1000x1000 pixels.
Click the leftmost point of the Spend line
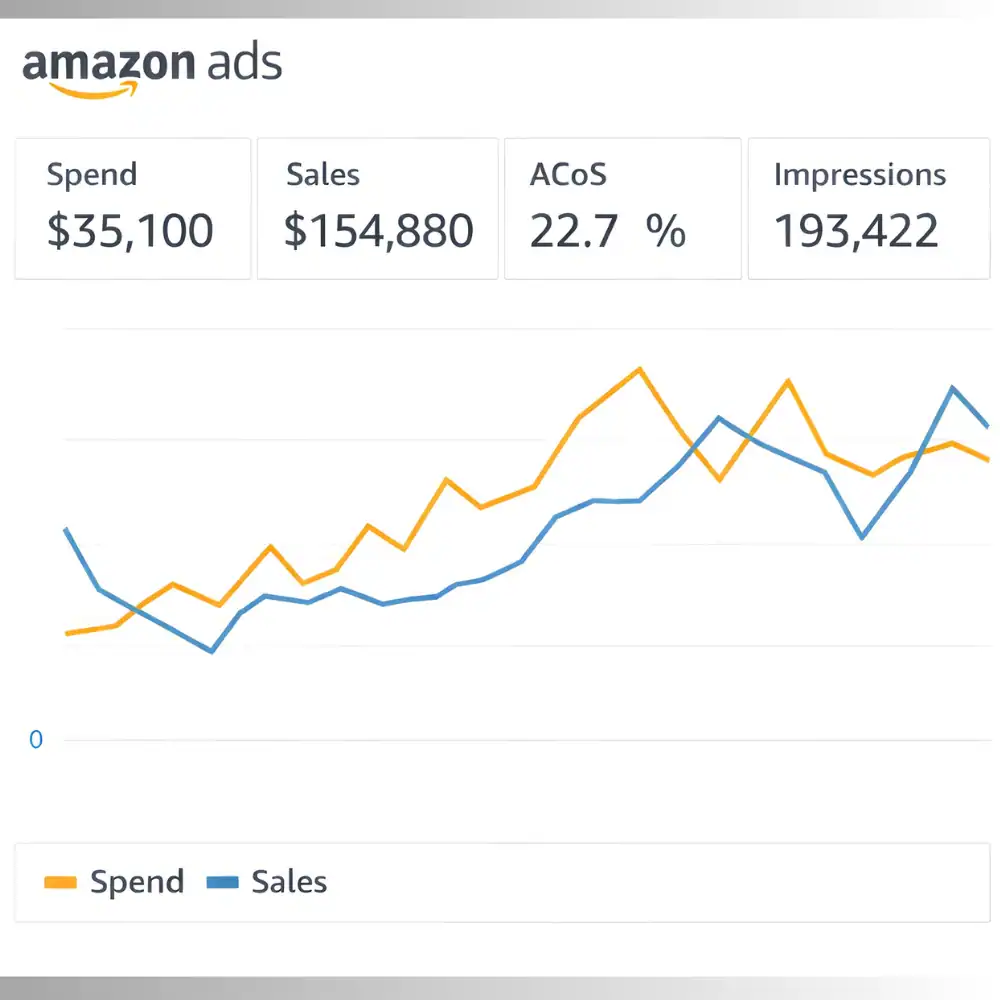pyautogui.click(x=66, y=633)
